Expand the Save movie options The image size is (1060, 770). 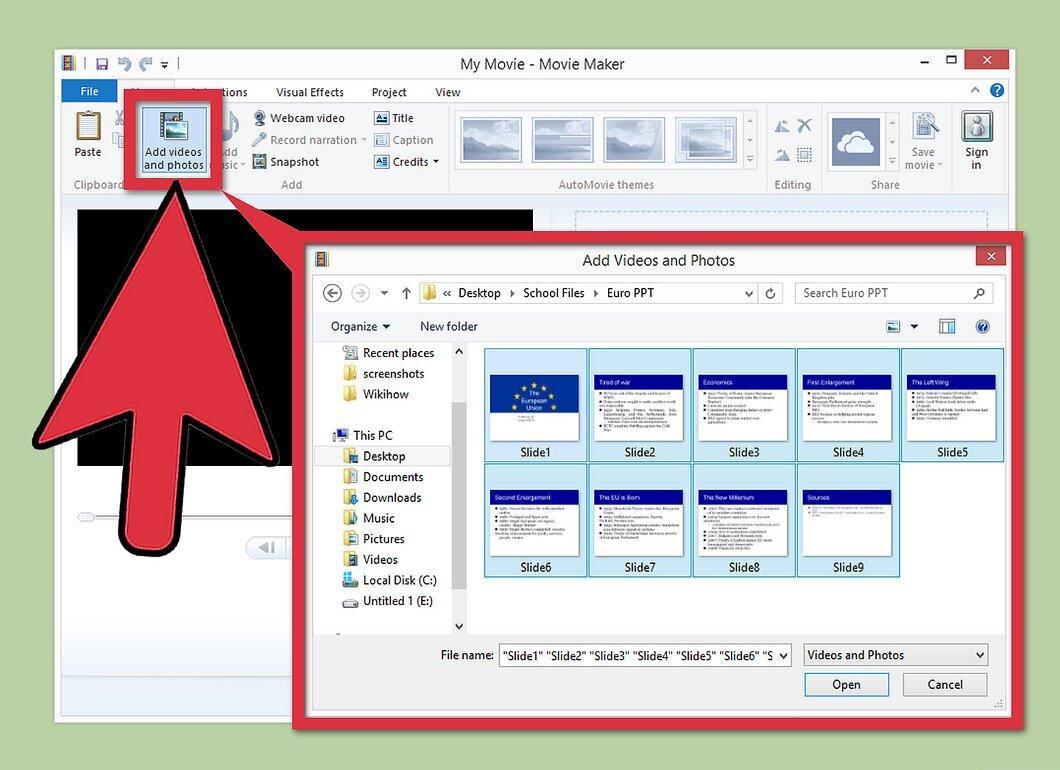pos(923,158)
